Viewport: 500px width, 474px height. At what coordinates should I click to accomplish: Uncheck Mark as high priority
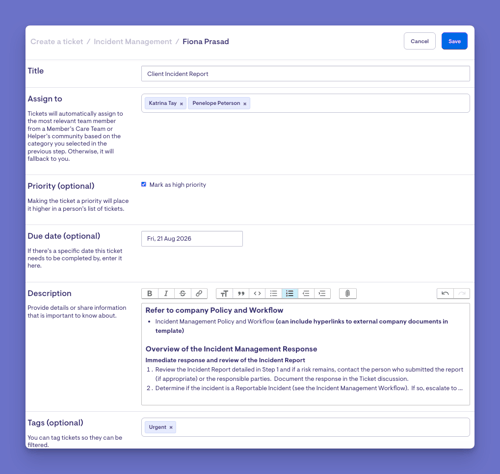coord(144,184)
